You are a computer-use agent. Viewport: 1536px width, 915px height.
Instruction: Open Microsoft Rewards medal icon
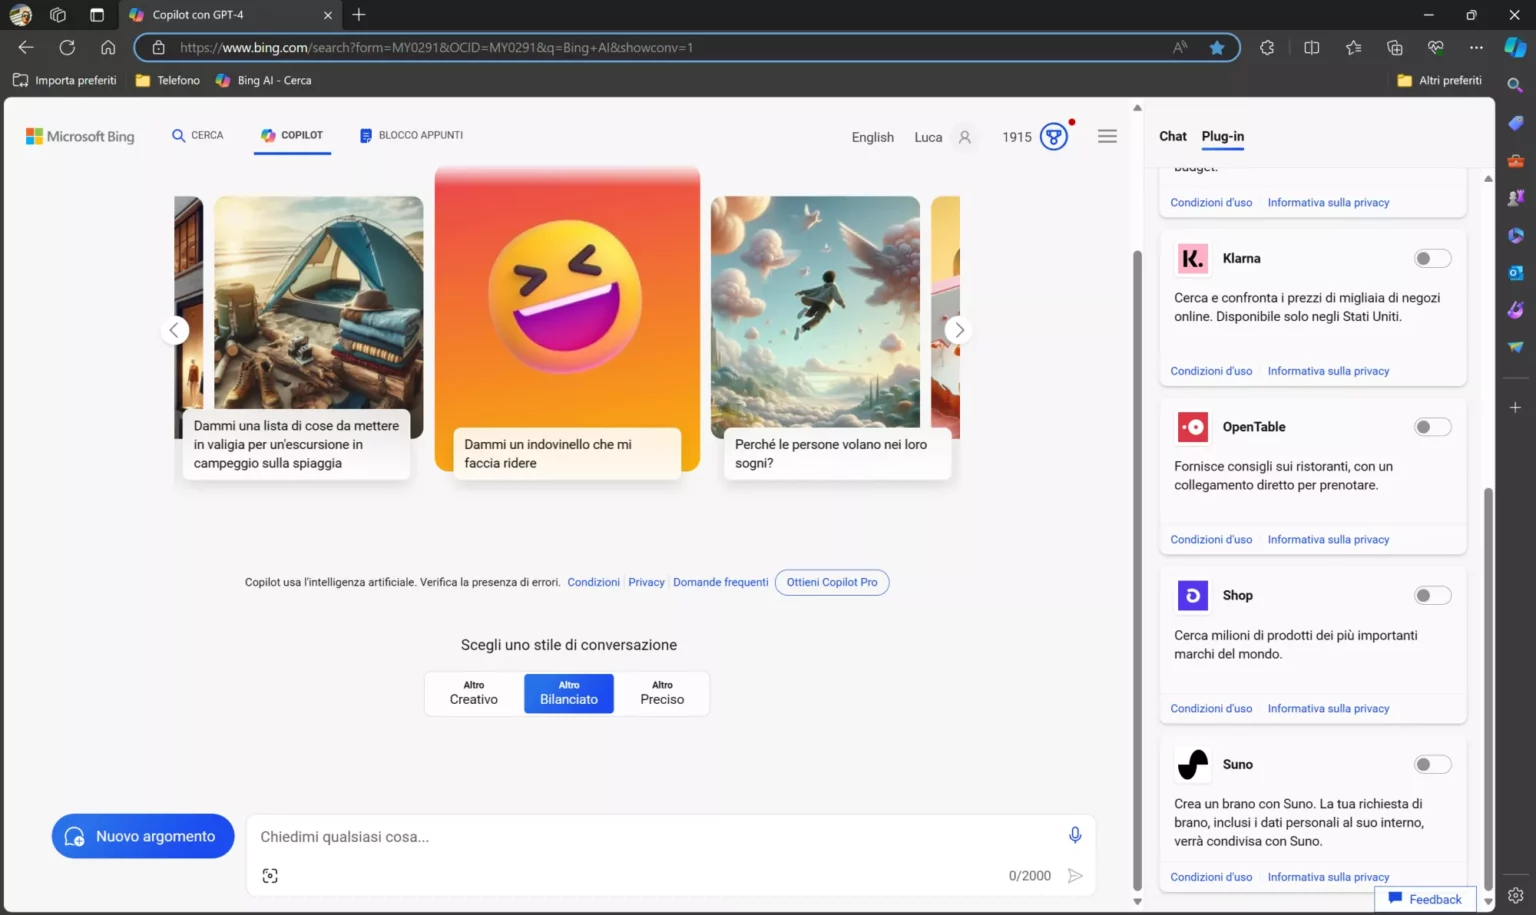(1054, 136)
